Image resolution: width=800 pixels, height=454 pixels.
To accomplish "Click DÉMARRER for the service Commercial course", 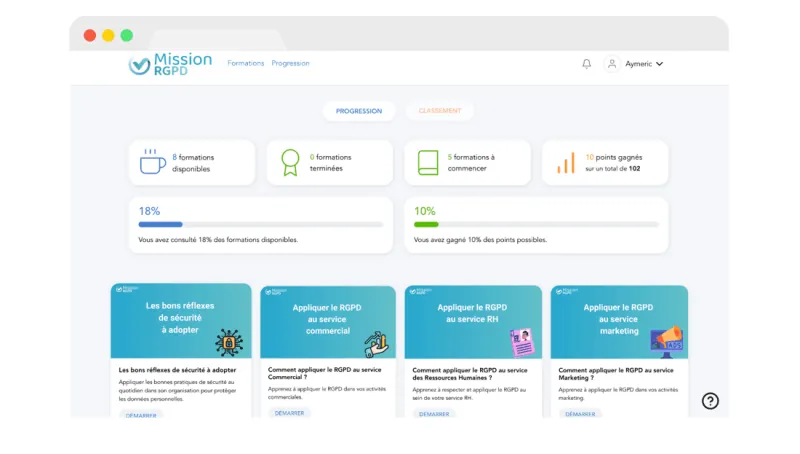I will pos(289,413).
